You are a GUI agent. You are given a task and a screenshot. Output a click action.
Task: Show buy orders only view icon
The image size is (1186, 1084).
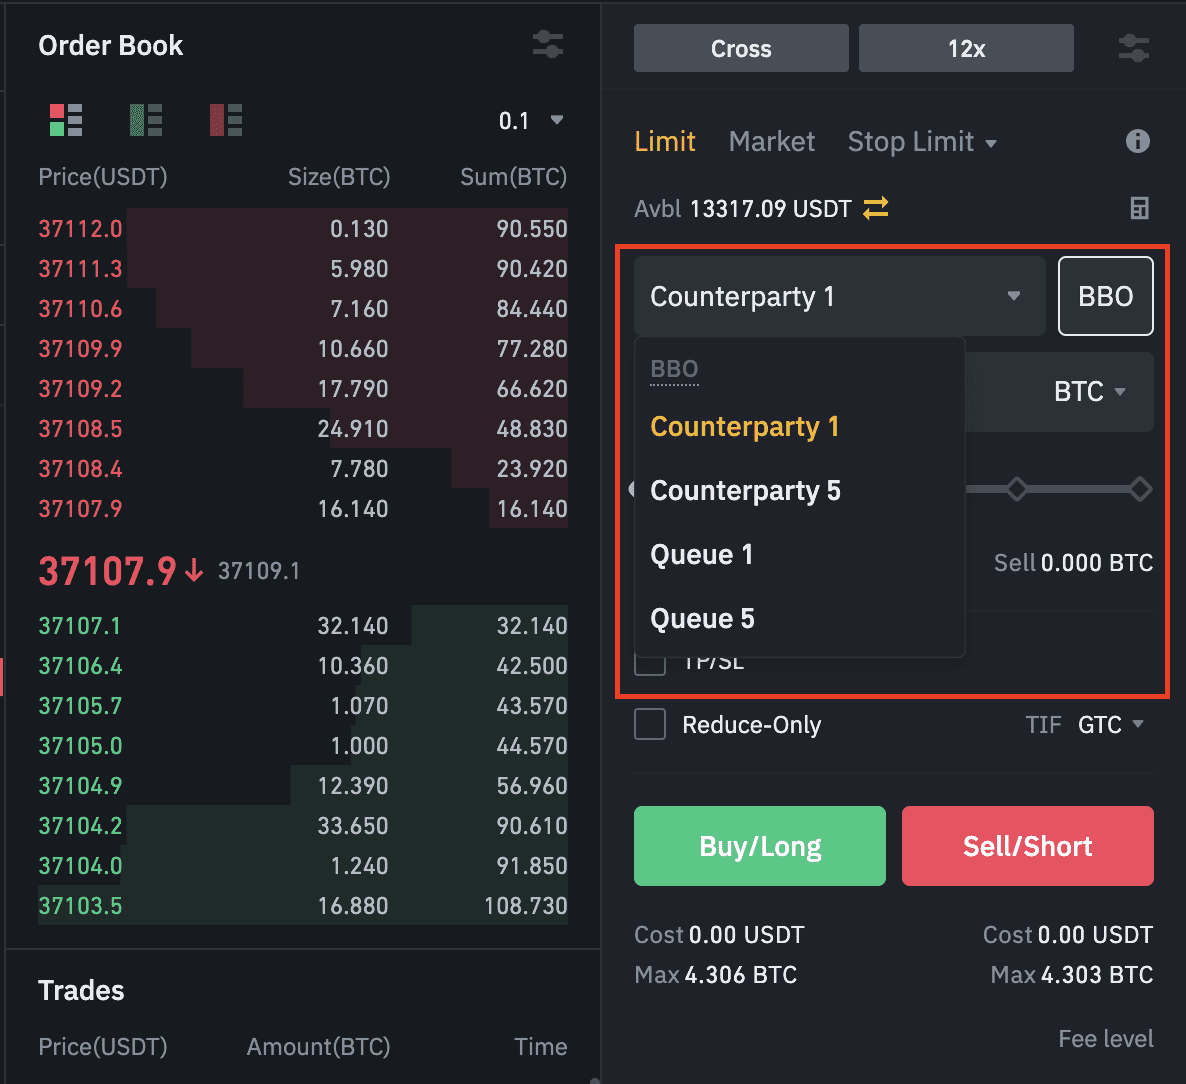click(x=146, y=120)
